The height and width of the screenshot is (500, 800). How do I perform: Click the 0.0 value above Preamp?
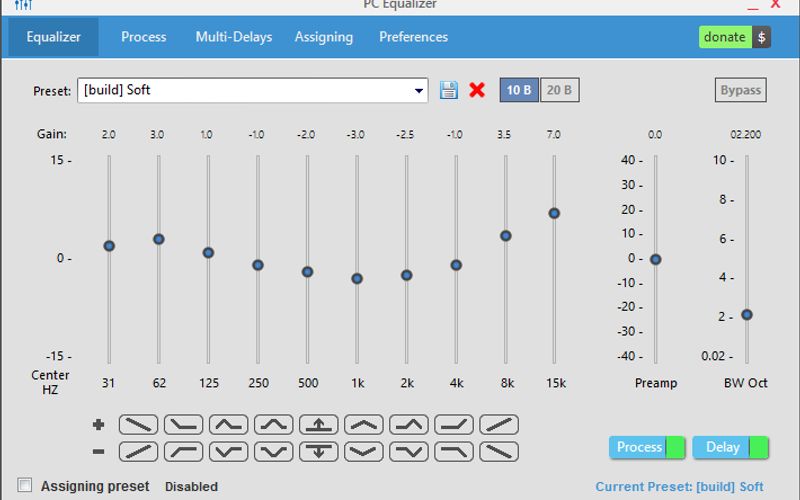pyautogui.click(x=655, y=135)
